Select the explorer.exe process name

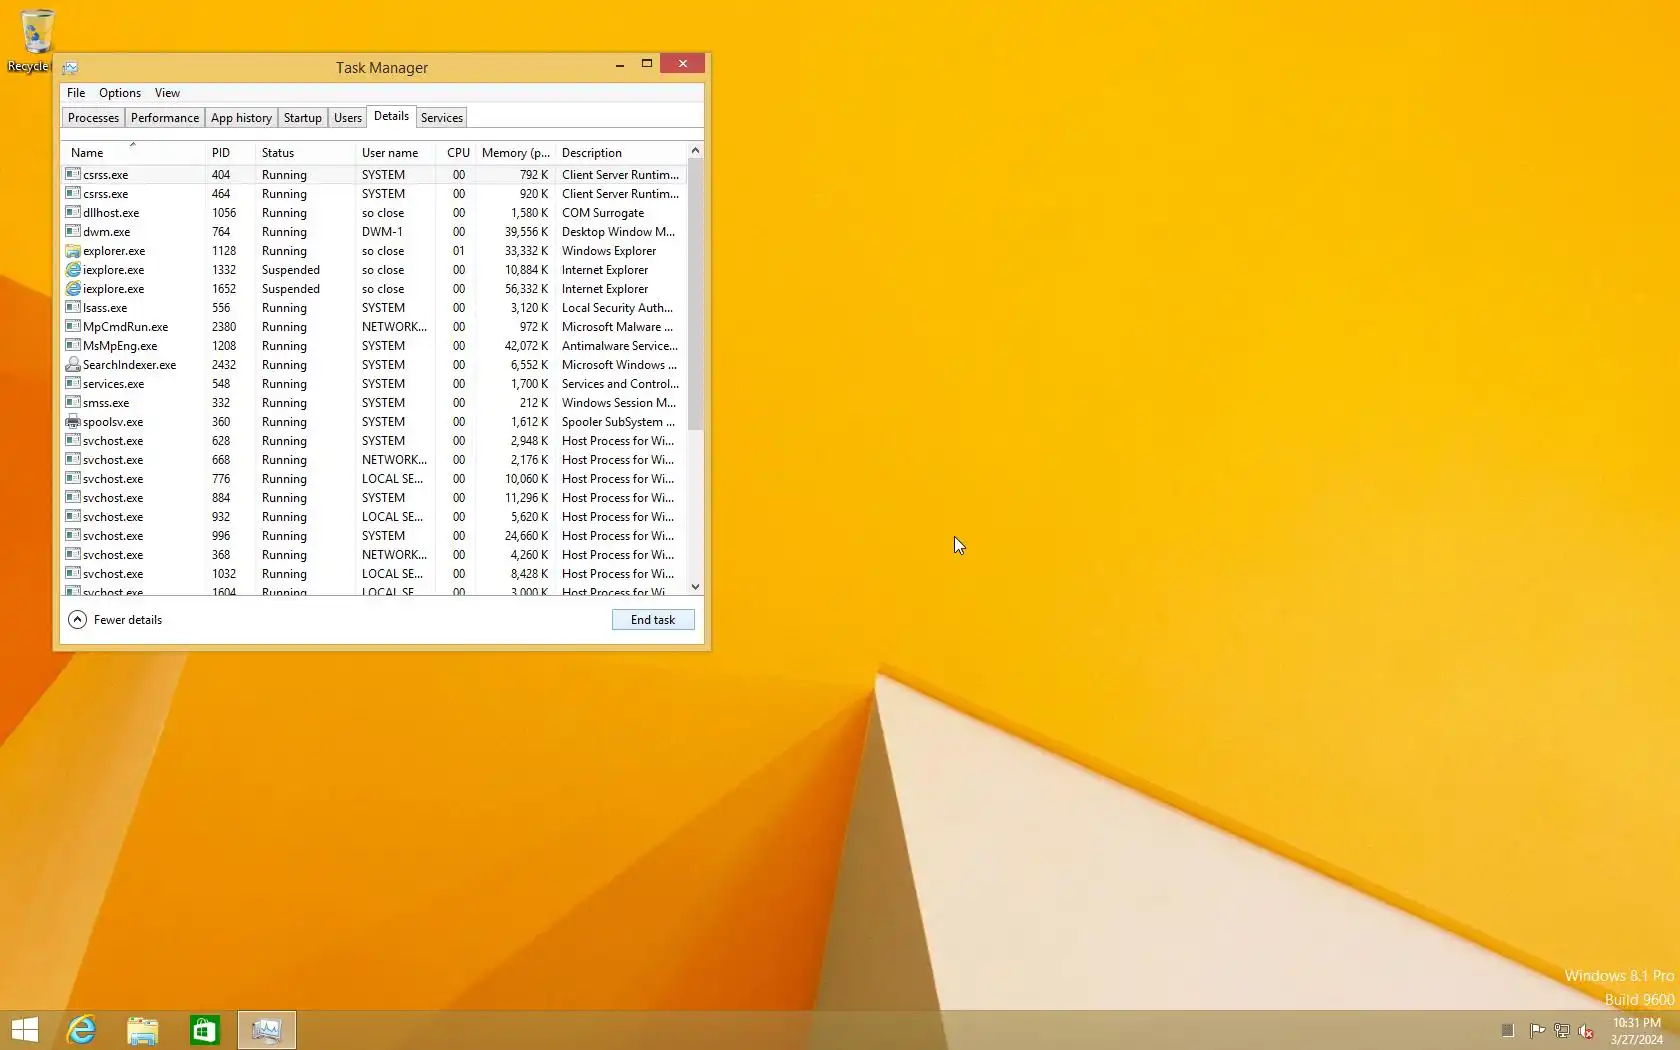[114, 251]
